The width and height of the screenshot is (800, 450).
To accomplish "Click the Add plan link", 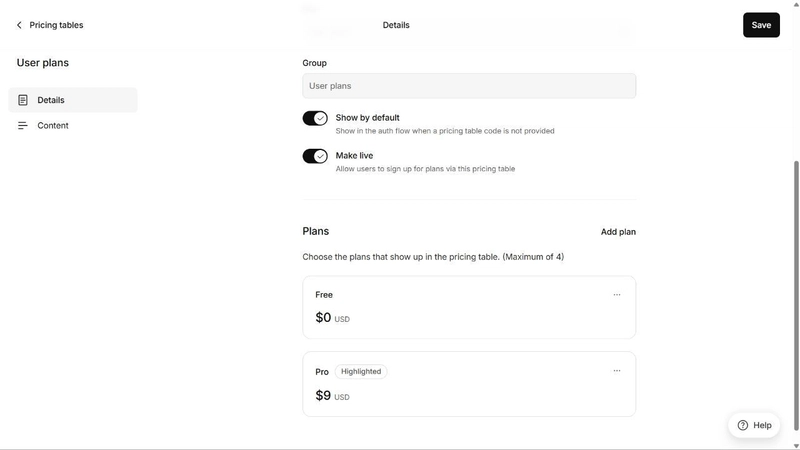I will click(618, 232).
